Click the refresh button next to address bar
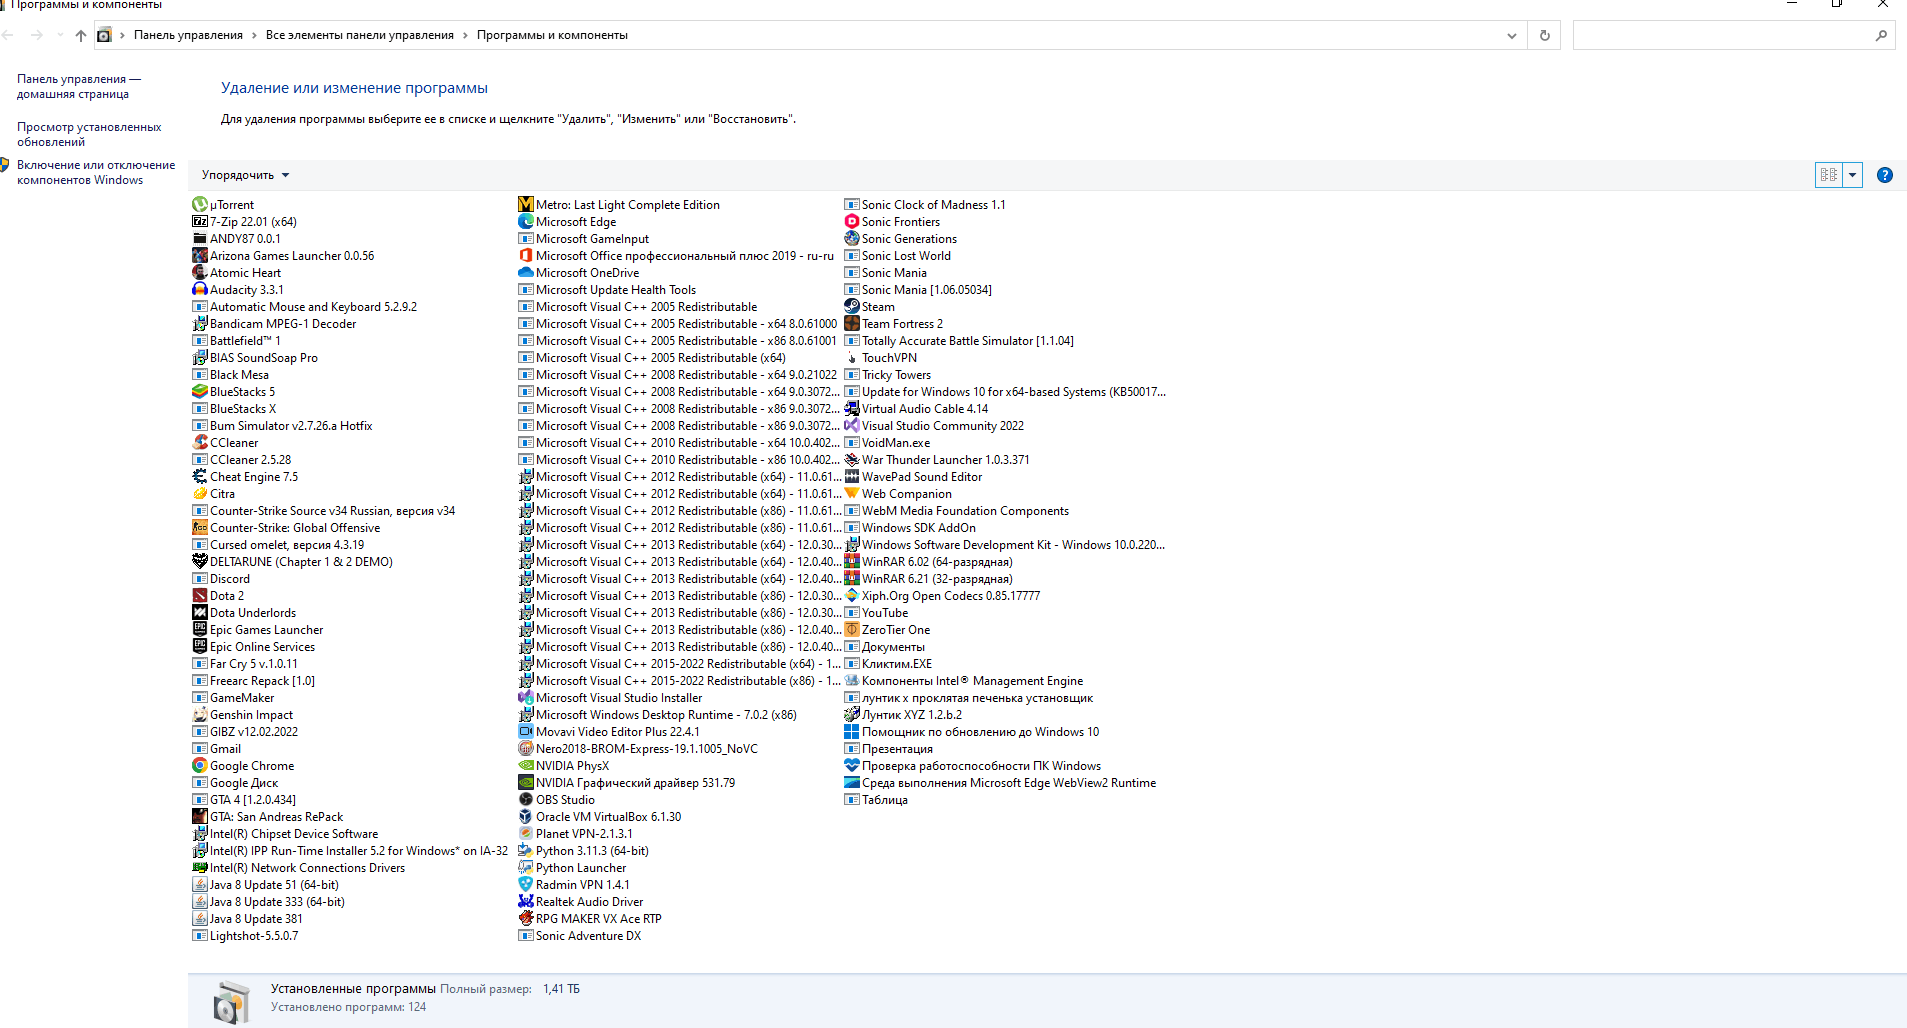This screenshot has height=1028, width=1907. click(1545, 35)
